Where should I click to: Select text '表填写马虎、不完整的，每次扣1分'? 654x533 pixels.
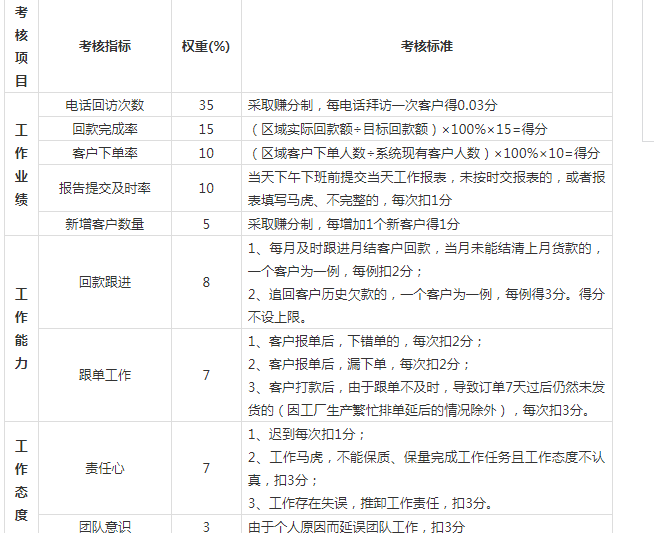click(350, 200)
